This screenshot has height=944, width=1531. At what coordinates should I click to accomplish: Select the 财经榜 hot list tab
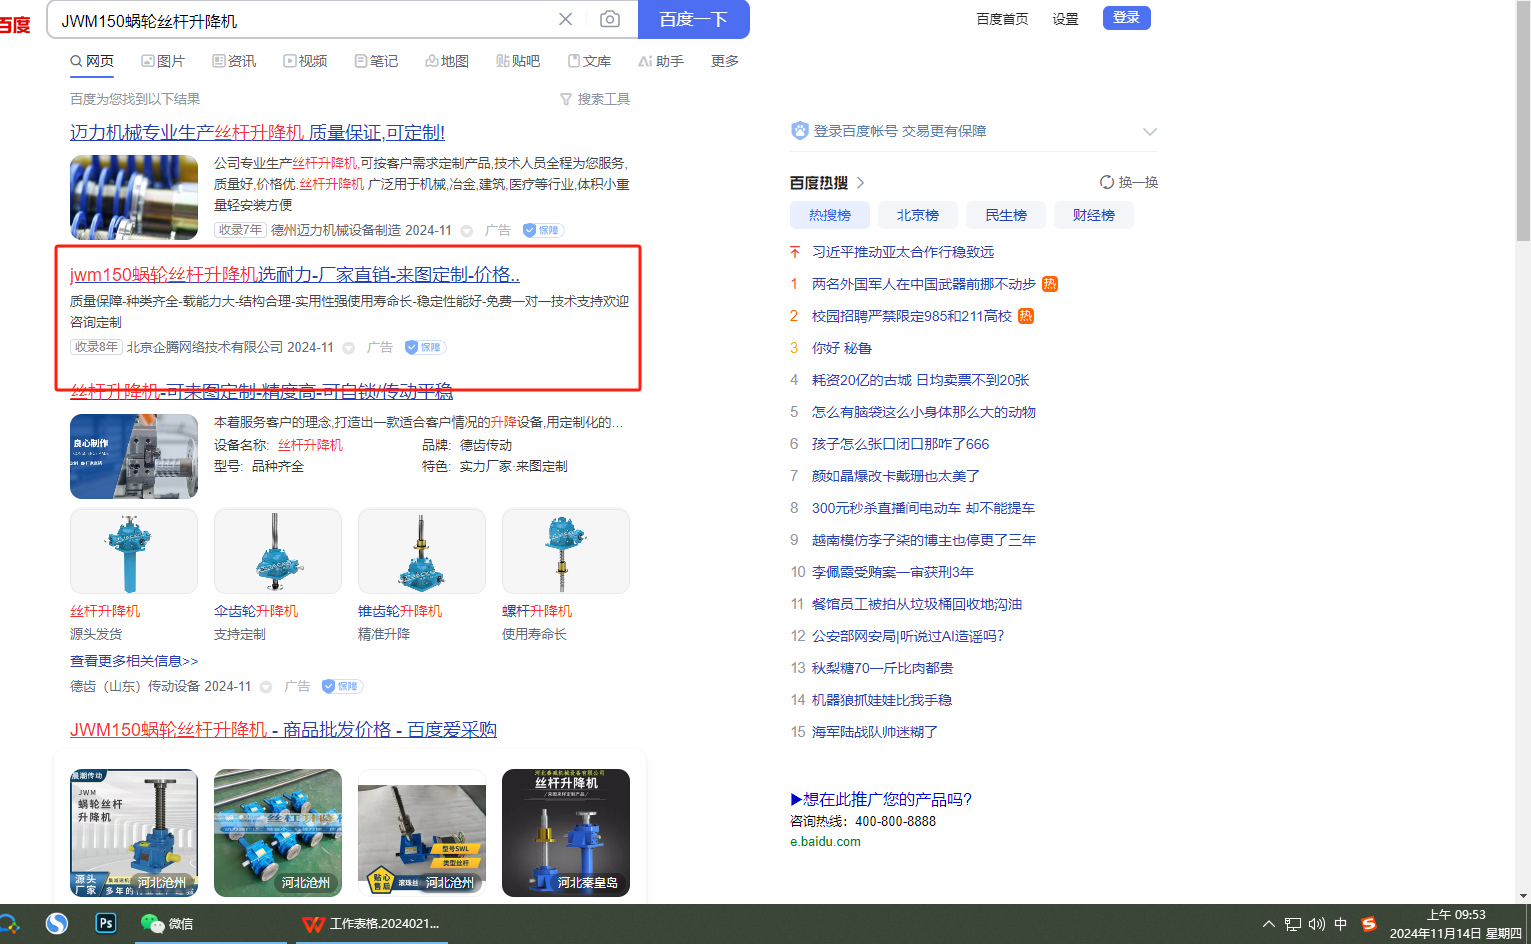pyautogui.click(x=1093, y=215)
